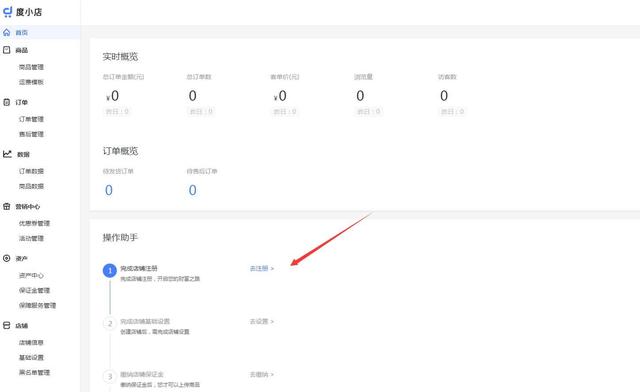The height and width of the screenshot is (392, 640).
Task: Click the 总订单金额(元) label
Action: pos(123,77)
